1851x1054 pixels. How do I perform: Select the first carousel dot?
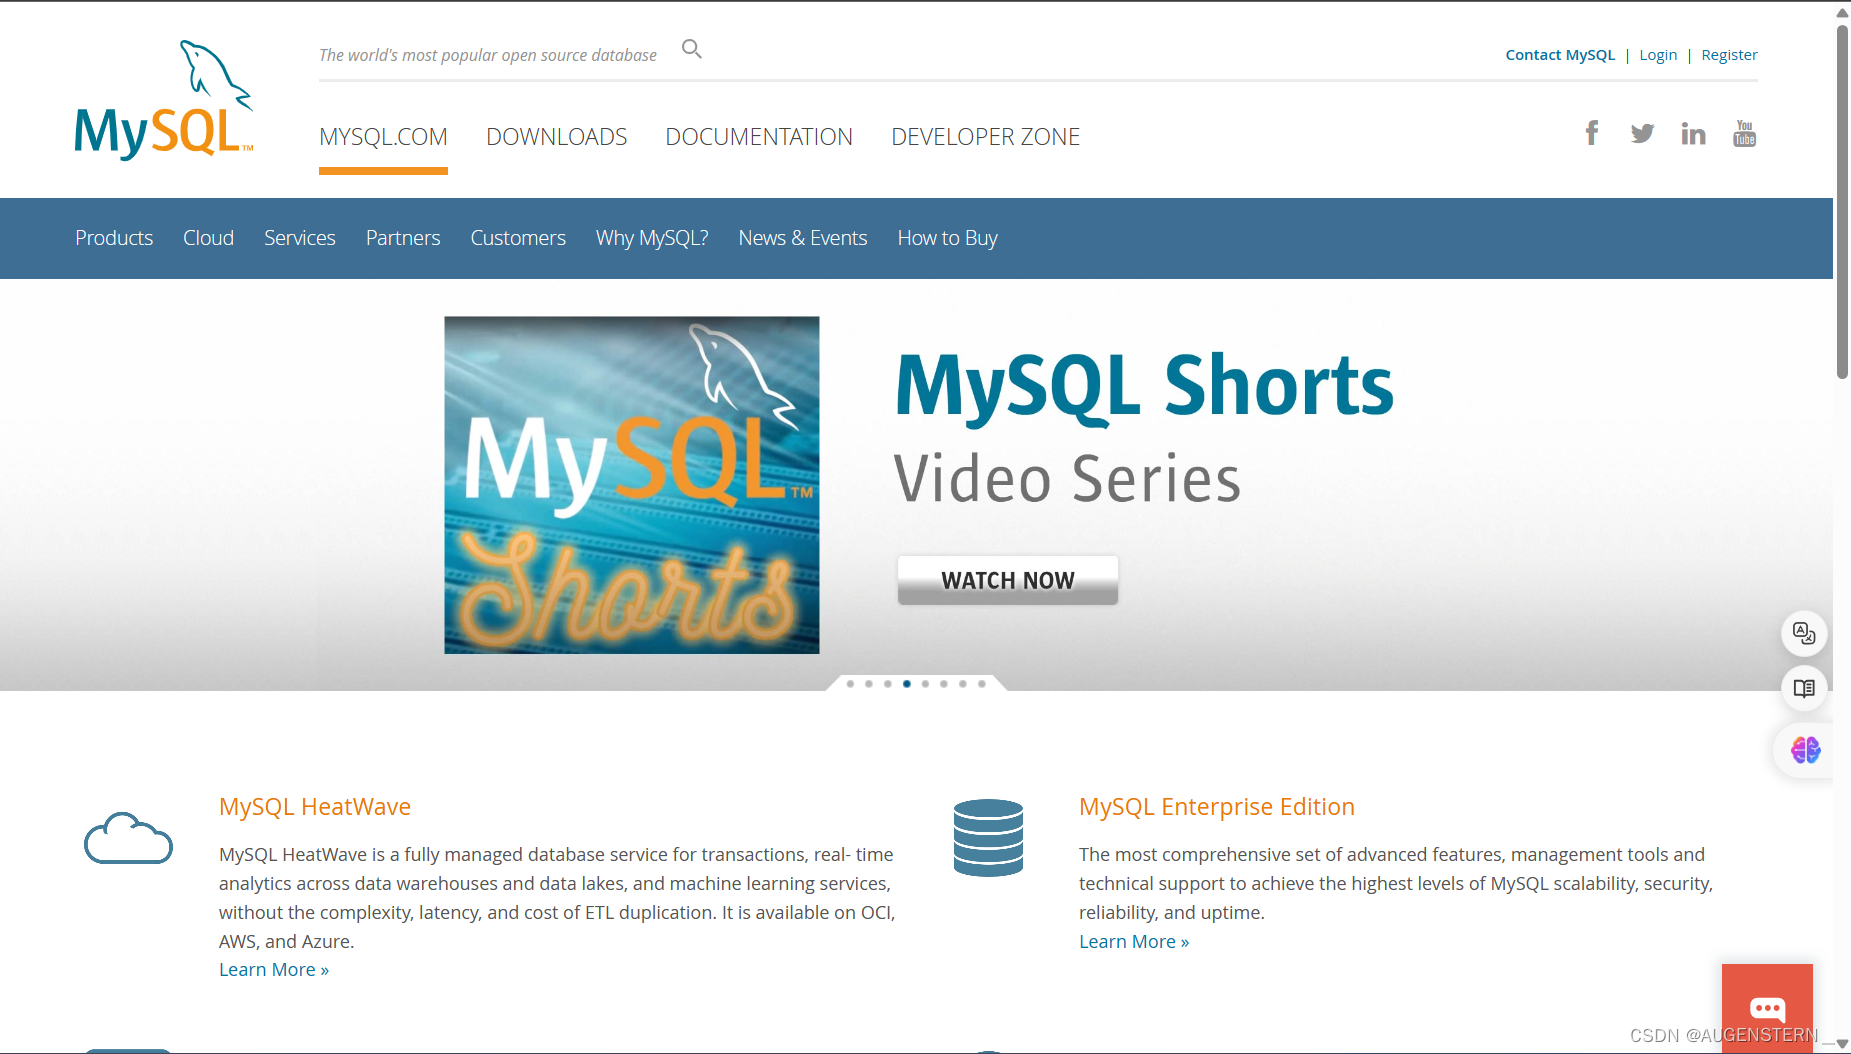tap(850, 684)
